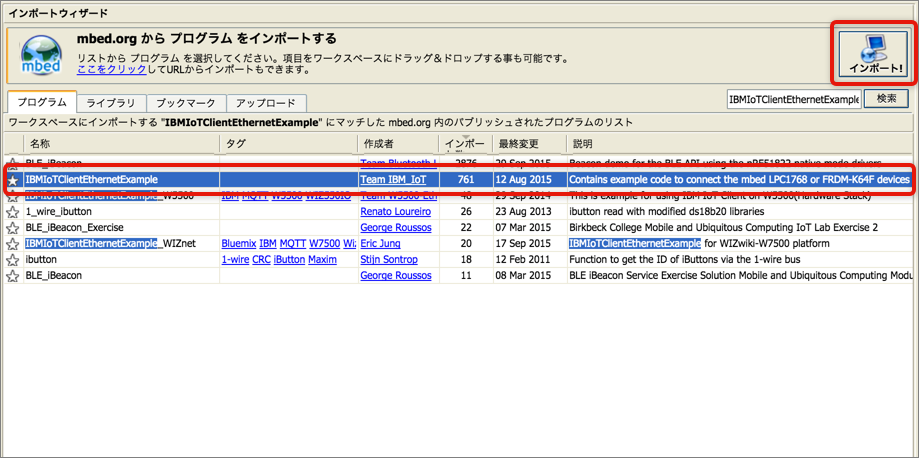Click the W7500 tag link
This screenshot has width=919, height=458.
pyautogui.click(x=325, y=243)
